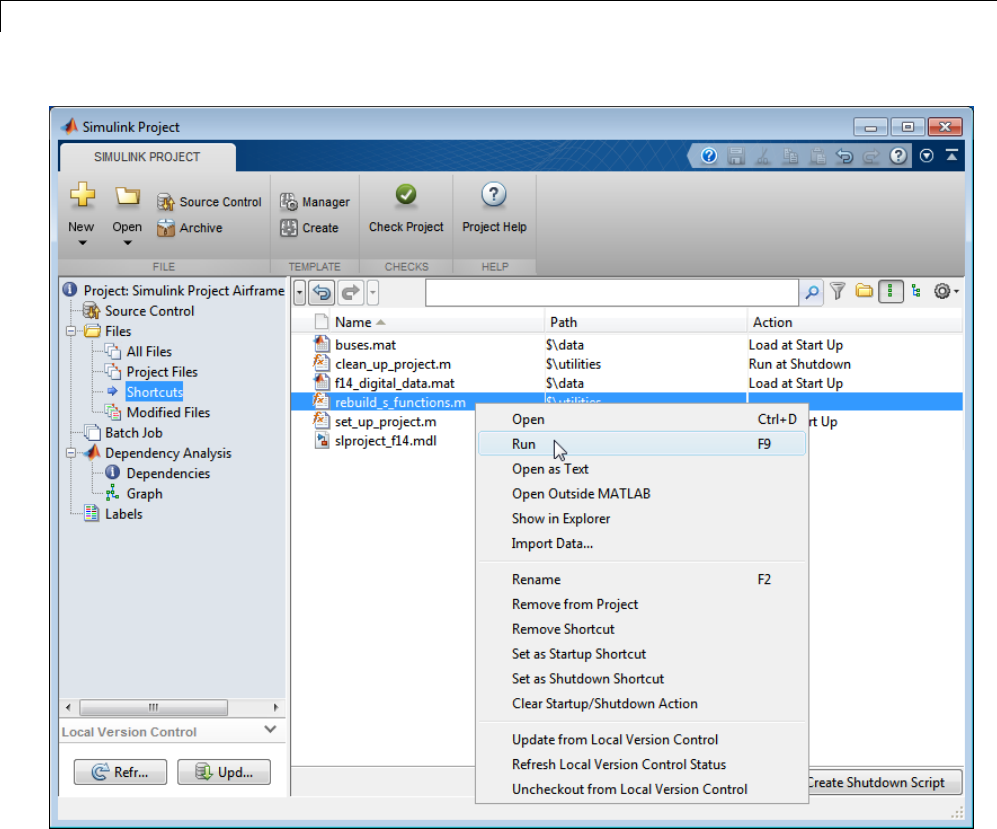Click the New project plus icon
Image resolution: width=997 pixels, height=829 pixels.
coord(82,195)
